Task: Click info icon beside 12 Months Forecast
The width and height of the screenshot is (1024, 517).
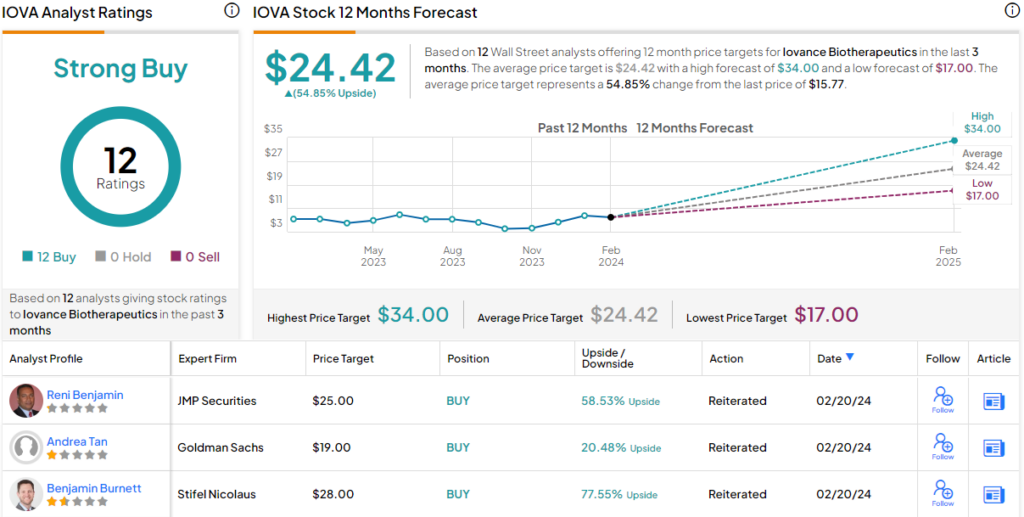Action: tap(1011, 11)
